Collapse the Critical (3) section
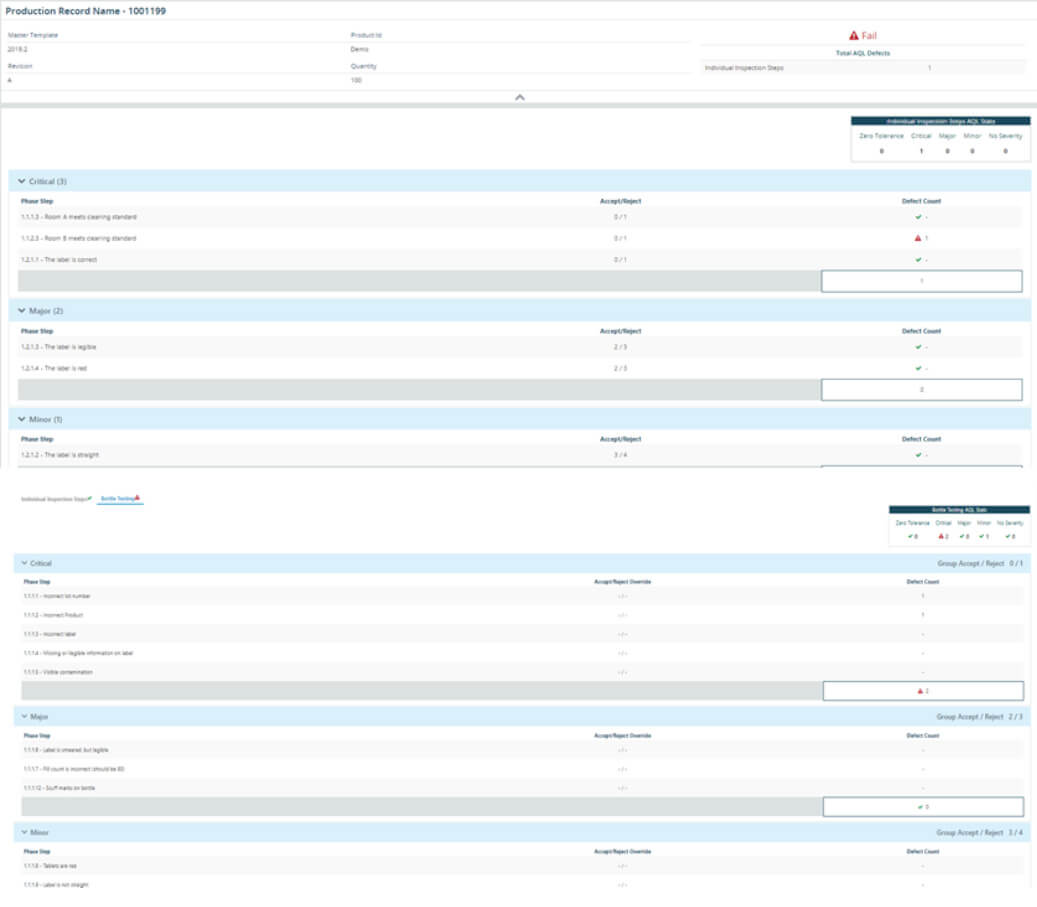 (22, 182)
